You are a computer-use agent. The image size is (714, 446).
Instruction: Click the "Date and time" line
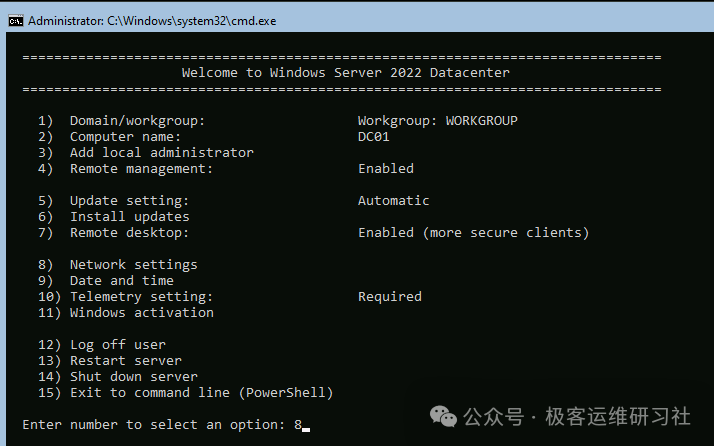[x=106, y=281]
